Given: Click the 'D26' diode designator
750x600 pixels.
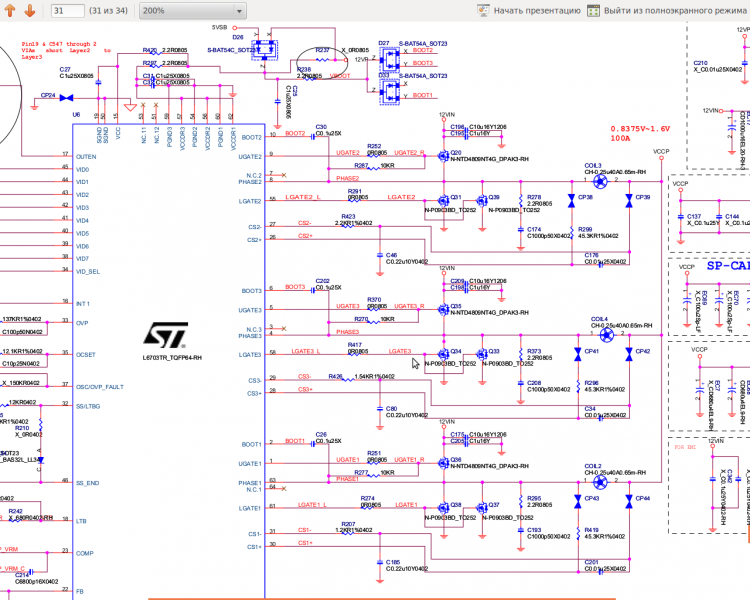Looking at the screenshot, I should coord(238,37).
